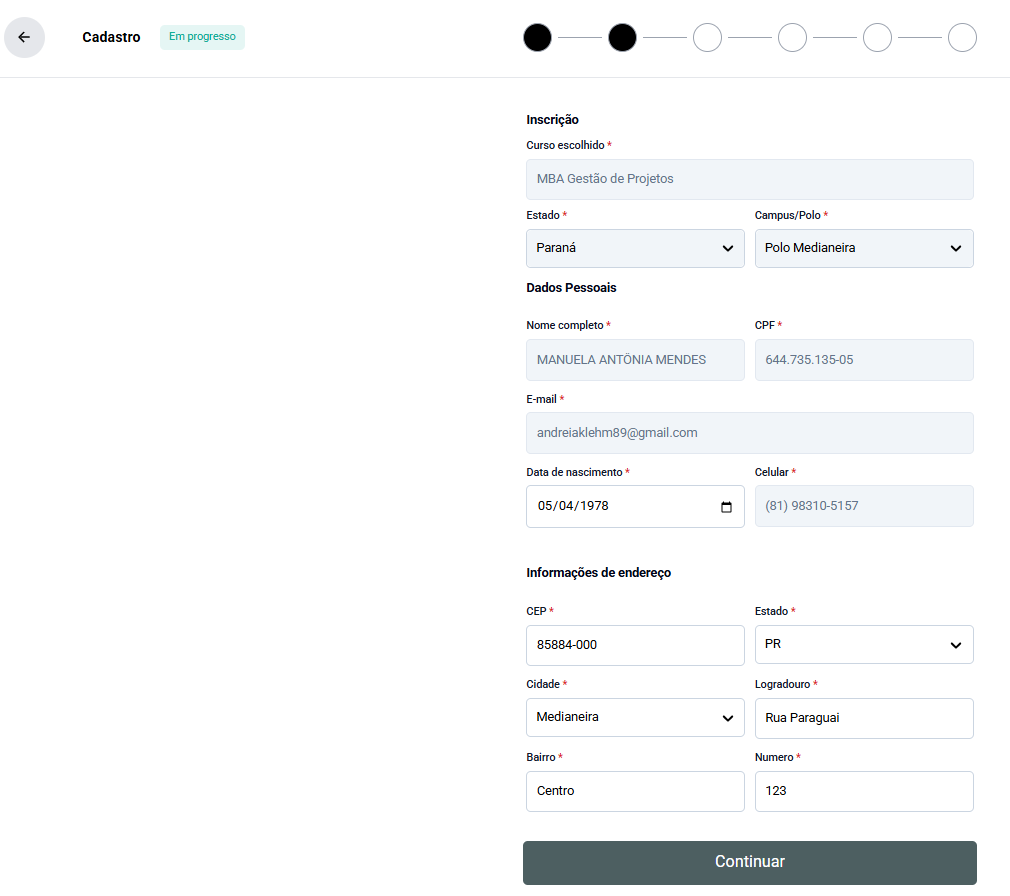Screen dimensions: 1010x896
Task: Click the Informações de endereço heading
Action: (x=598, y=573)
